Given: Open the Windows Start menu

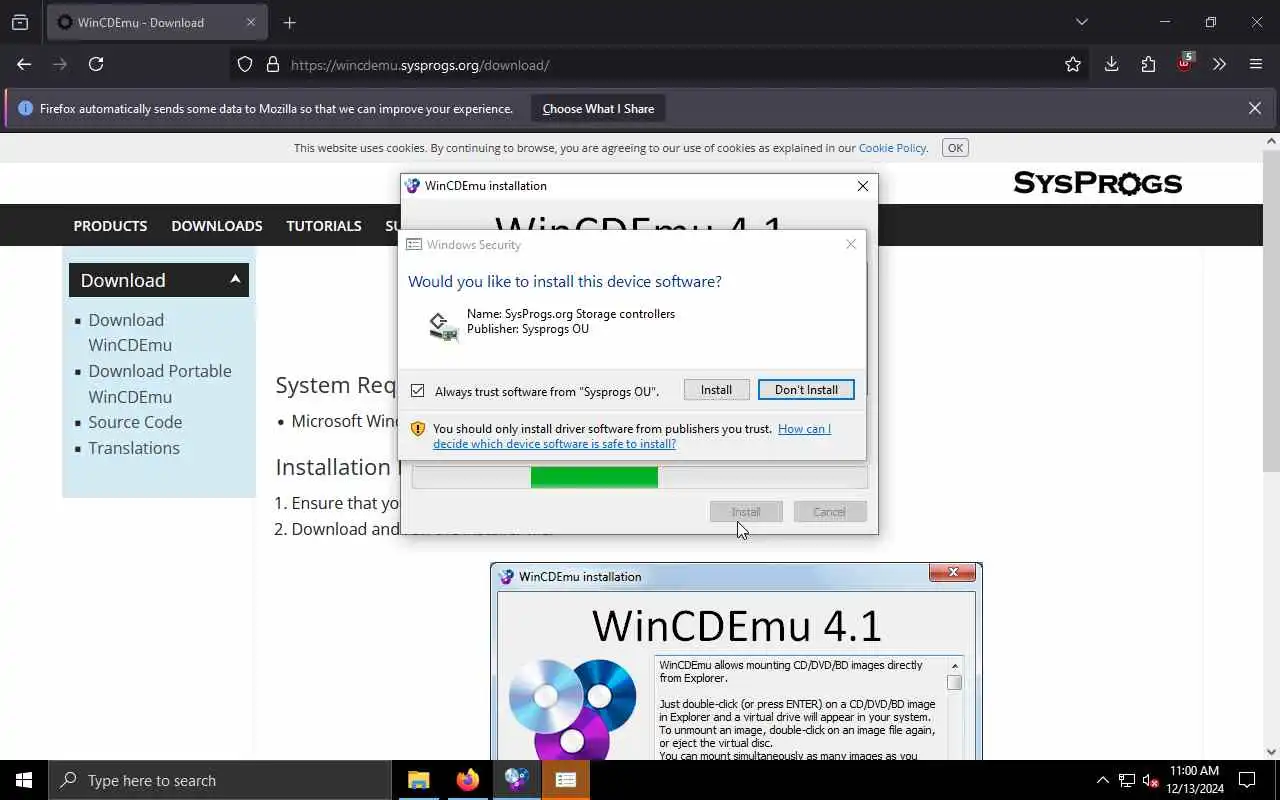Looking at the screenshot, I should (x=24, y=780).
